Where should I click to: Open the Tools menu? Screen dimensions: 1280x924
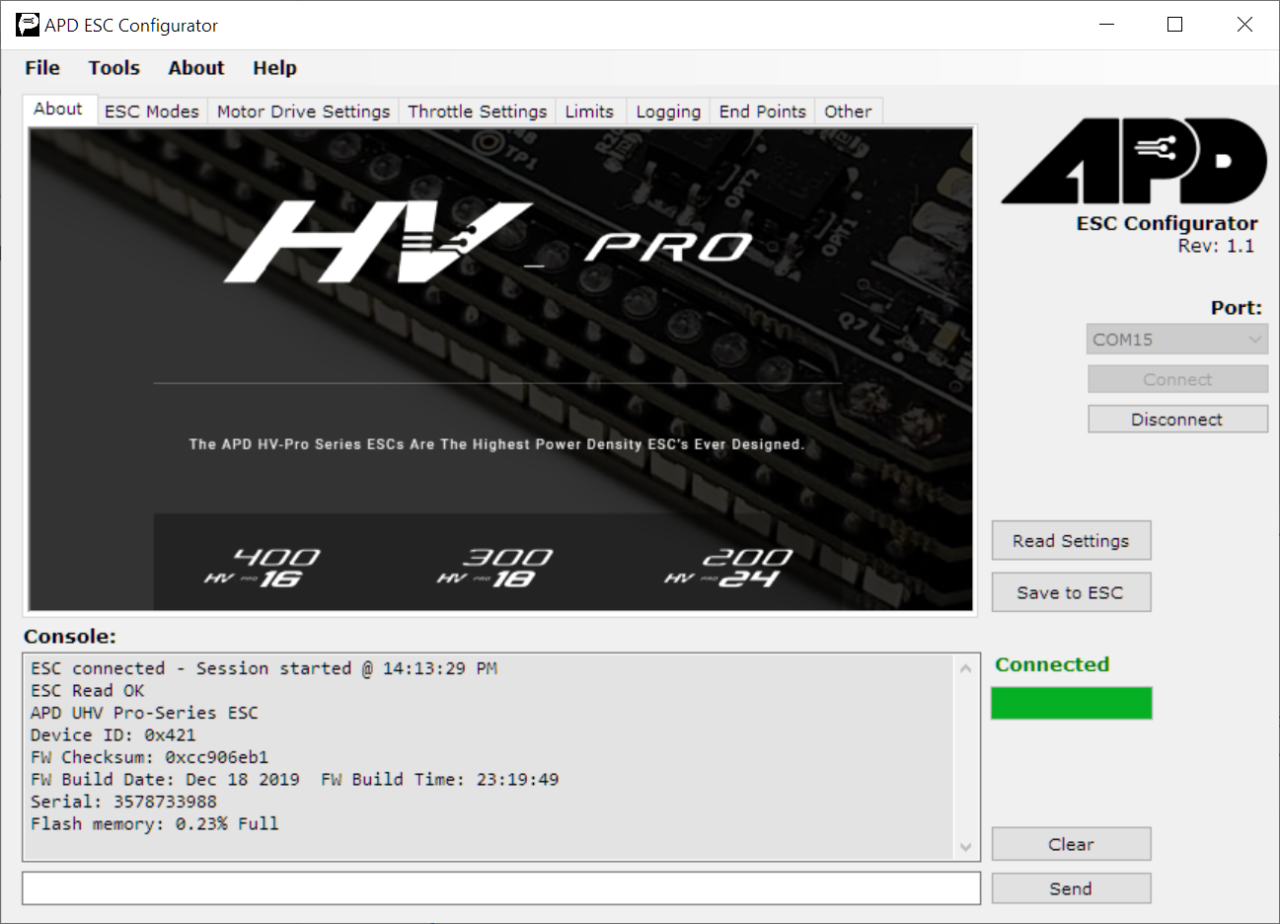tap(114, 68)
